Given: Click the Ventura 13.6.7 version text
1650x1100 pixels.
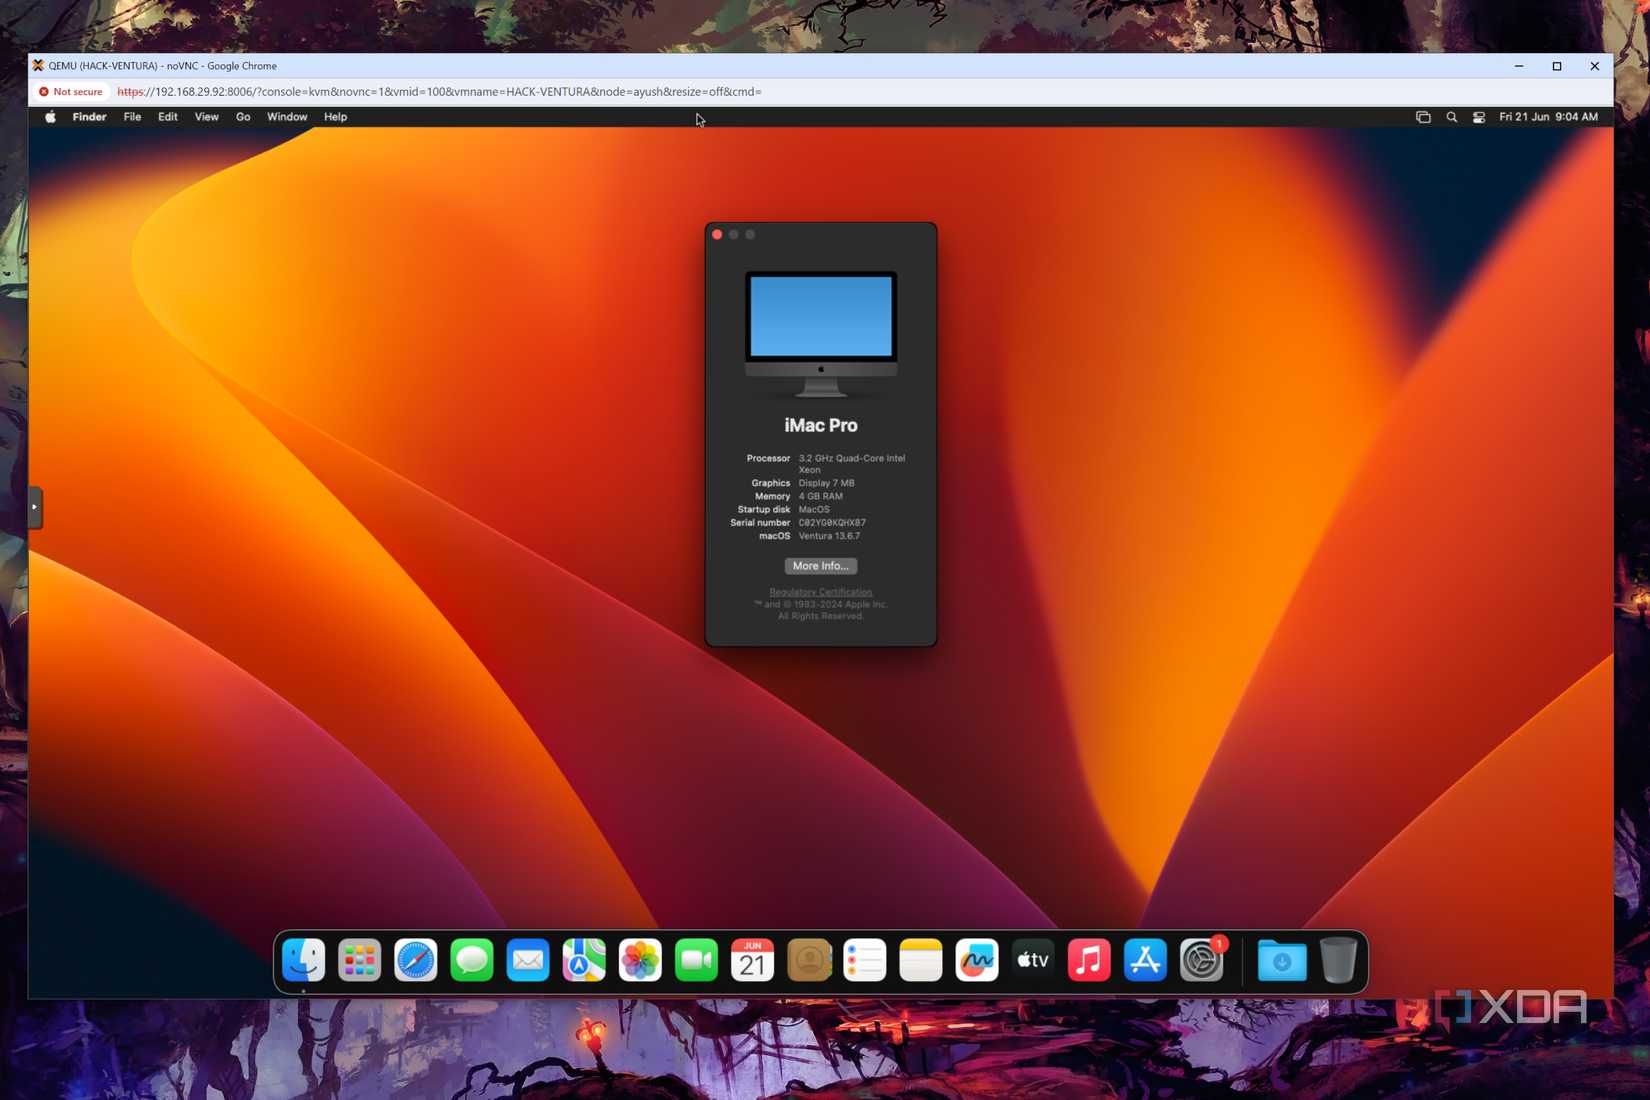Looking at the screenshot, I should [829, 536].
